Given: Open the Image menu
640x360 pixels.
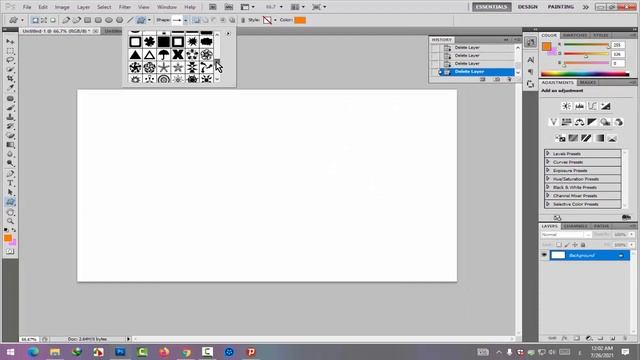Looking at the screenshot, I should click(x=62, y=7).
